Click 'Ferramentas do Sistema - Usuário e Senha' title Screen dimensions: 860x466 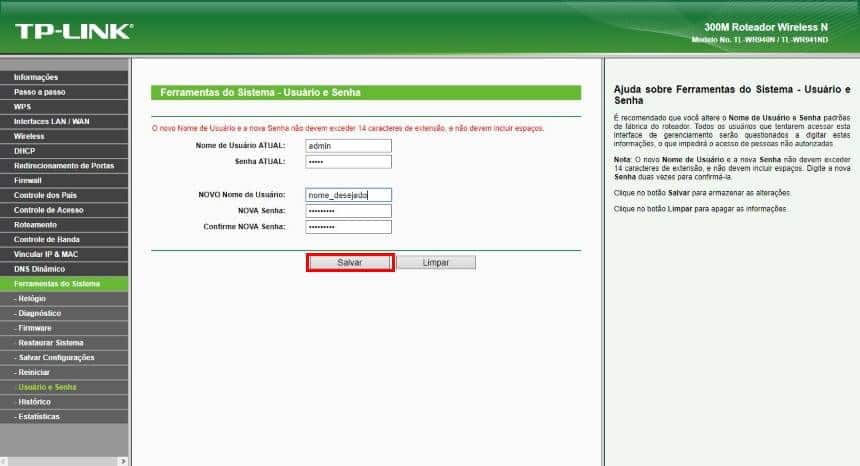pos(260,93)
